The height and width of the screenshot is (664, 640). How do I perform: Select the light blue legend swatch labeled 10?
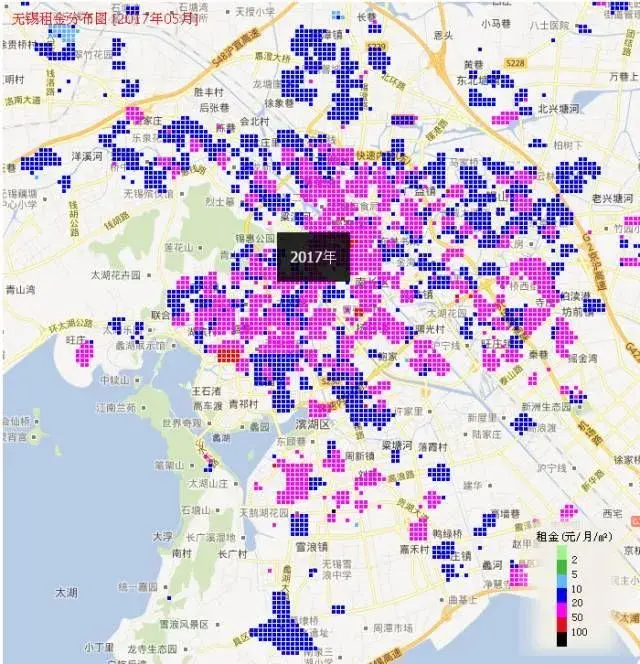562,581
